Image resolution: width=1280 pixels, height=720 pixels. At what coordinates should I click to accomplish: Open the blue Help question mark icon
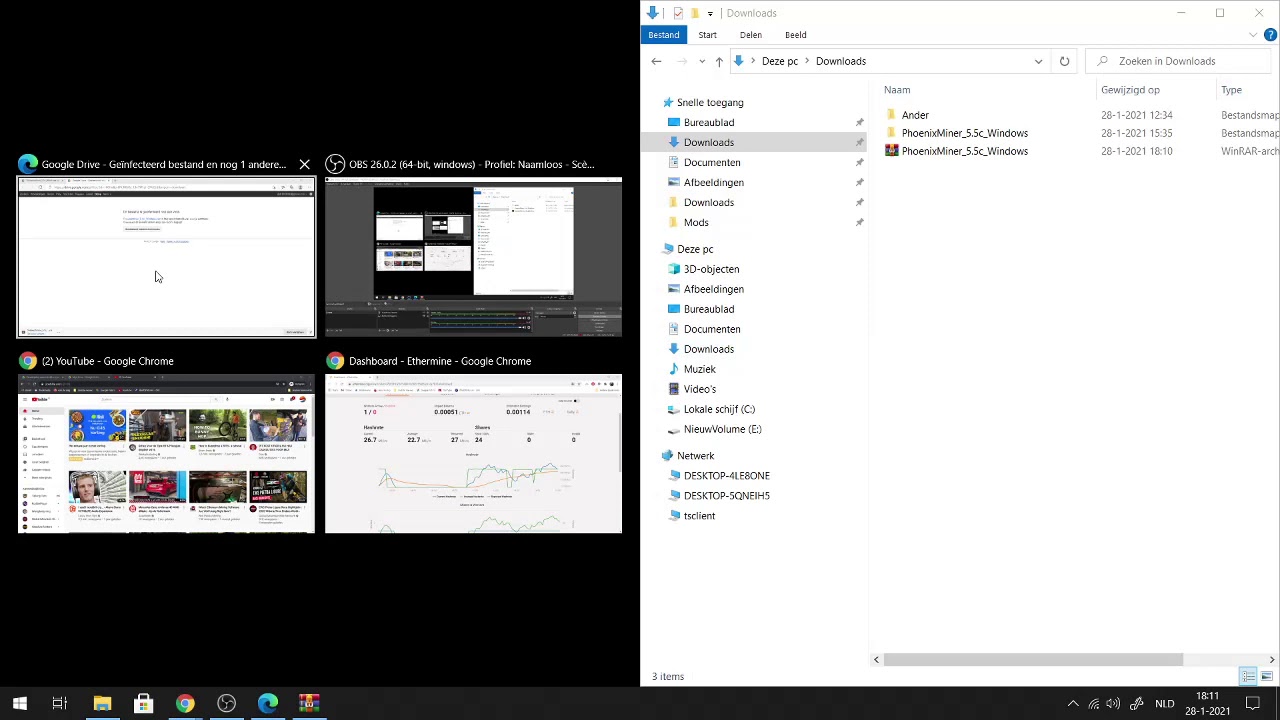tap(1271, 35)
